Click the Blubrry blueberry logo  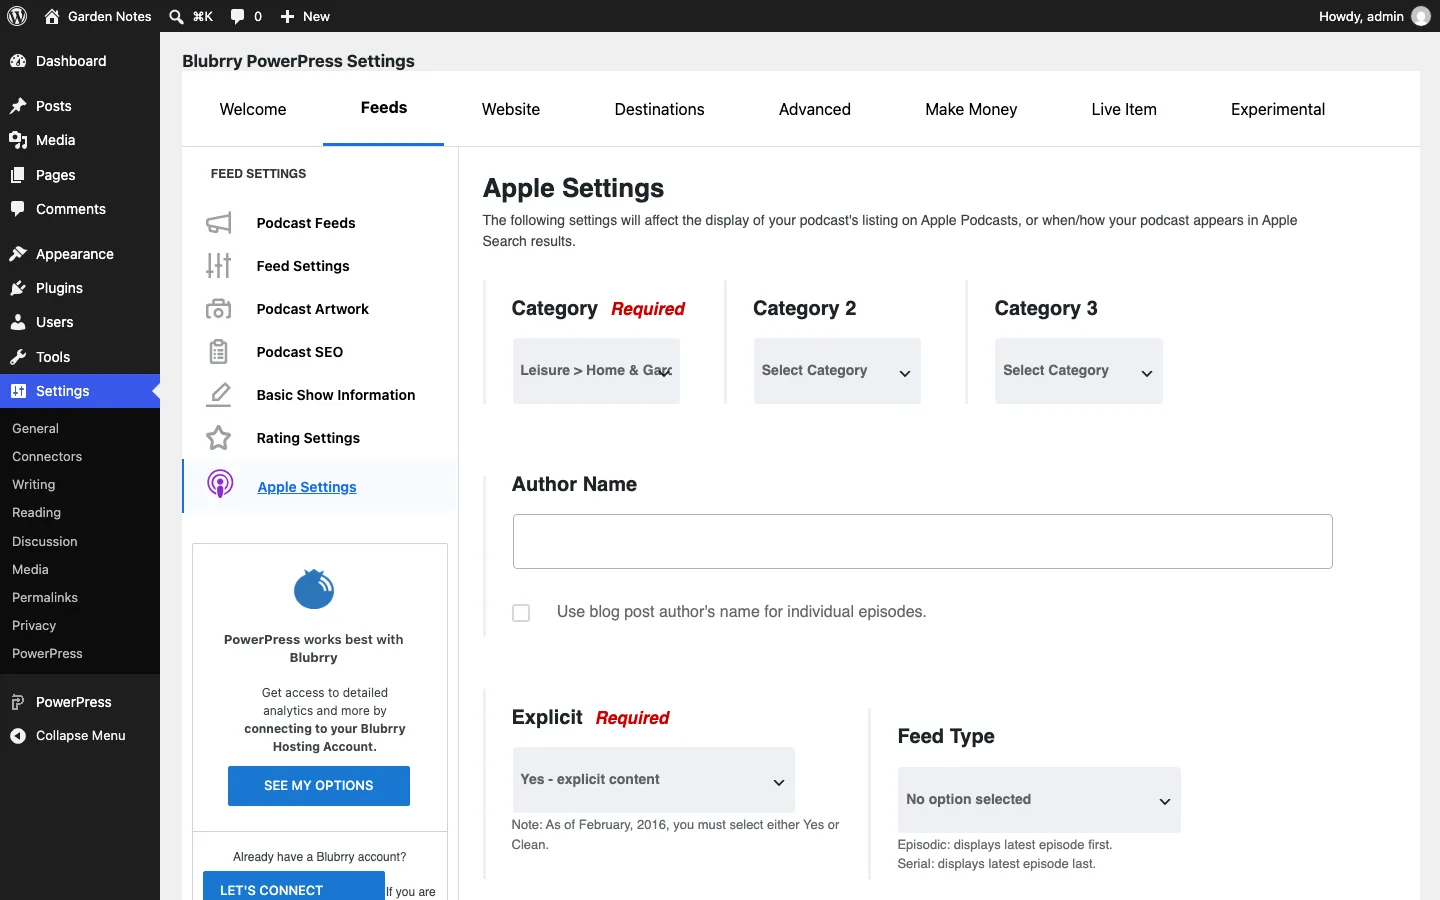(314, 589)
